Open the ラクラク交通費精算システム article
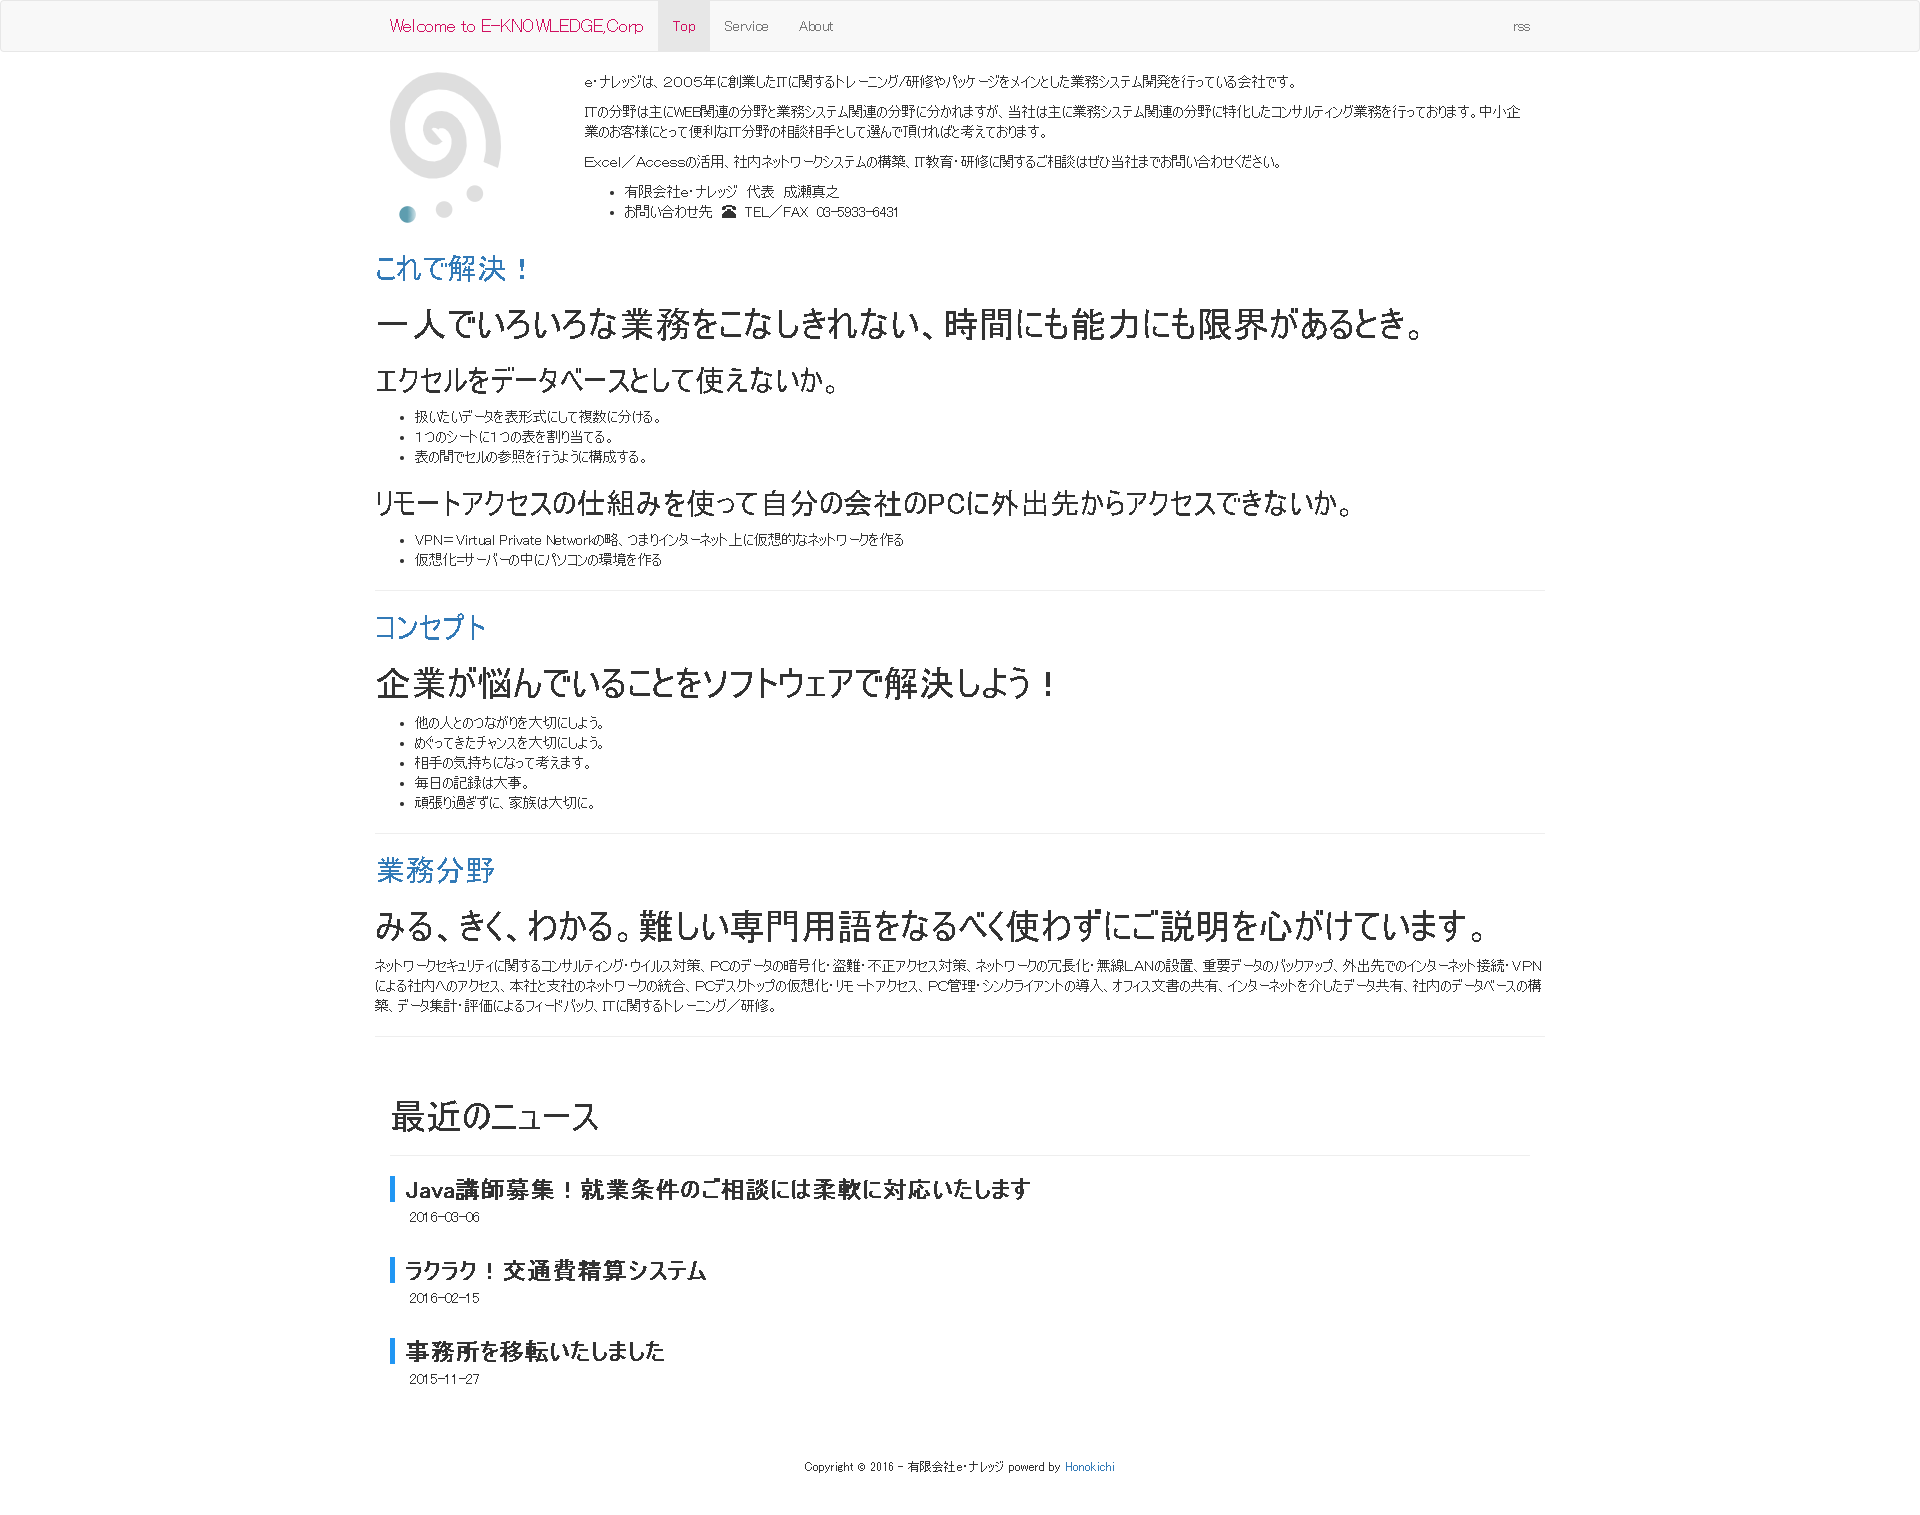1920x1515 pixels. tap(556, 1270)
